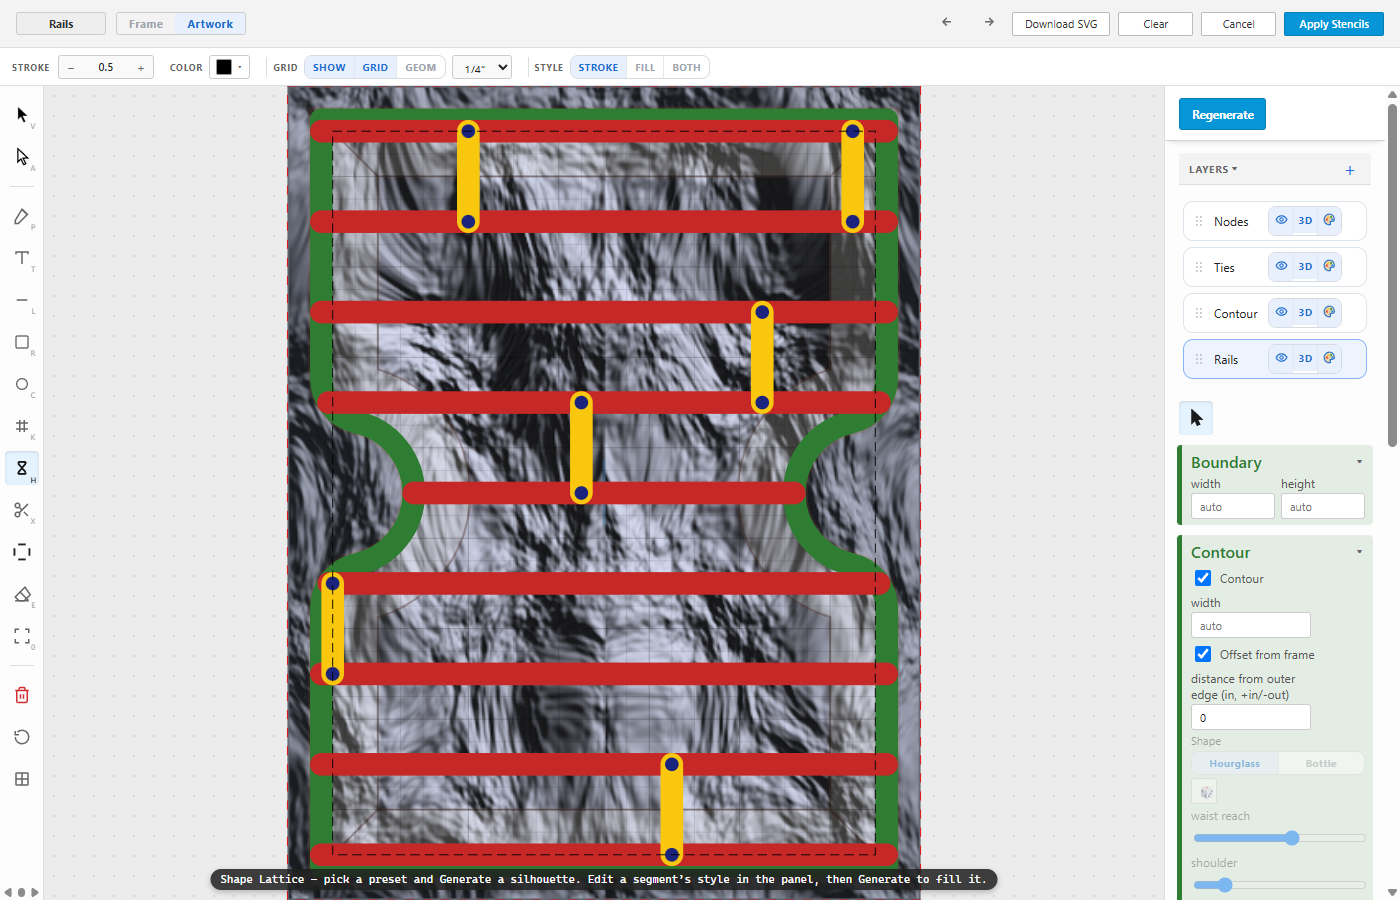Click the Clear button
1400x900 pixels.
1156,24
